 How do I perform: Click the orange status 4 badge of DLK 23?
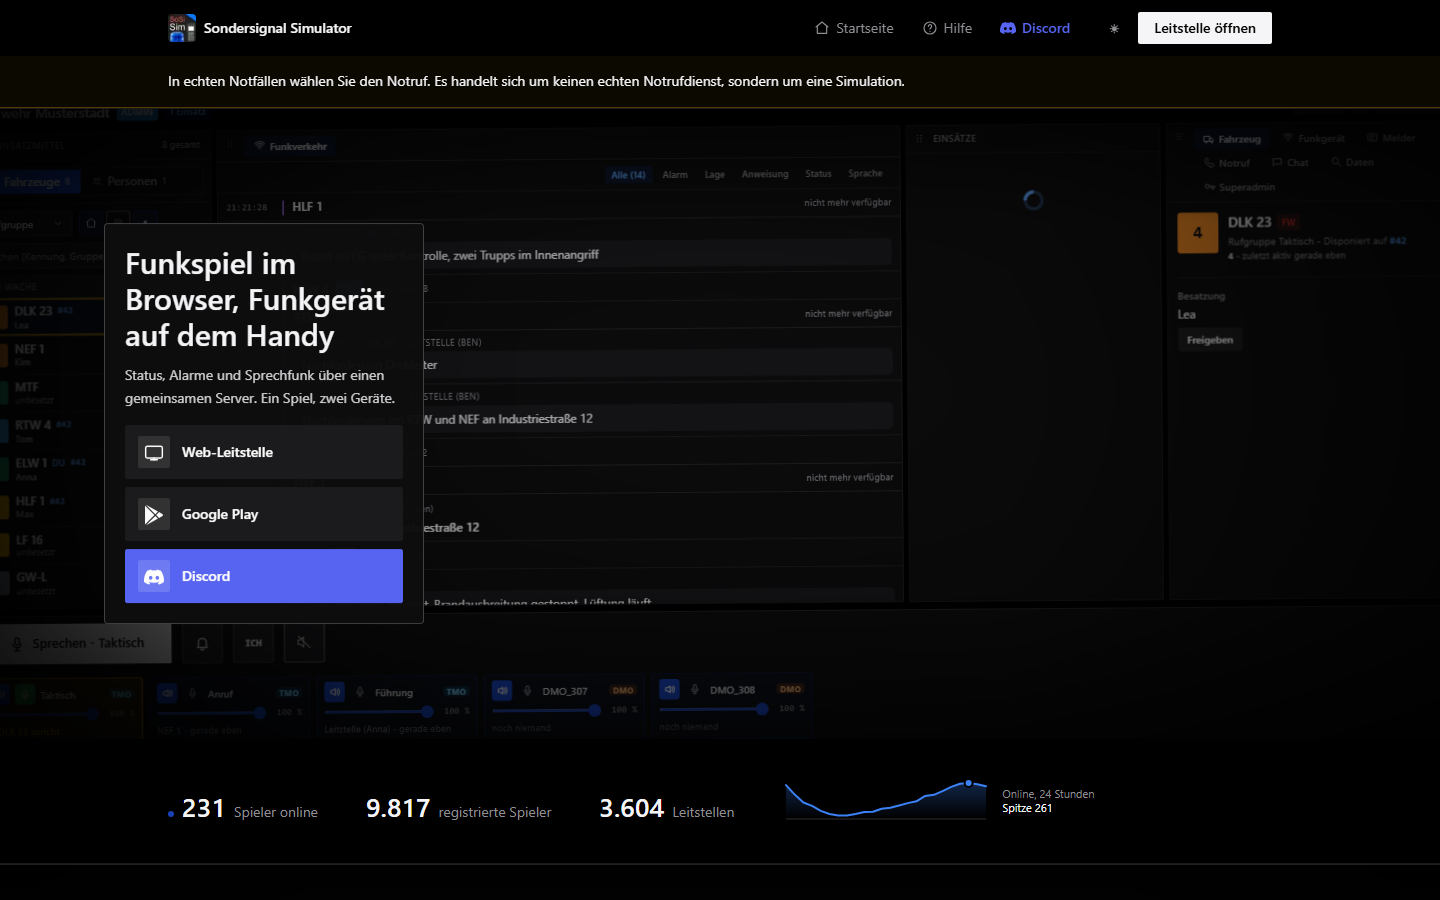(x=1198, y=233)
